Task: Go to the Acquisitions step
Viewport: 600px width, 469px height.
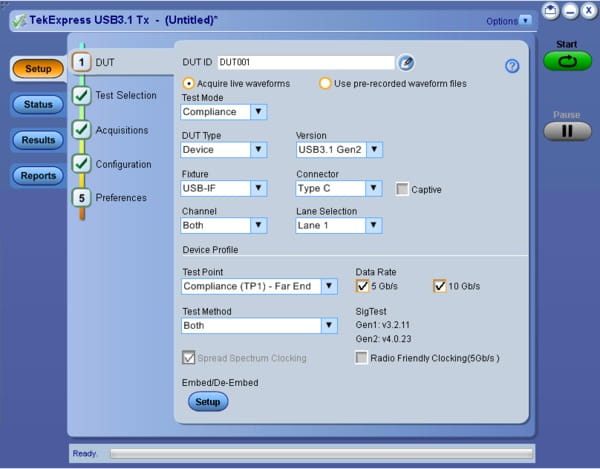Action: pyautogui.click(x=122, y=130)
